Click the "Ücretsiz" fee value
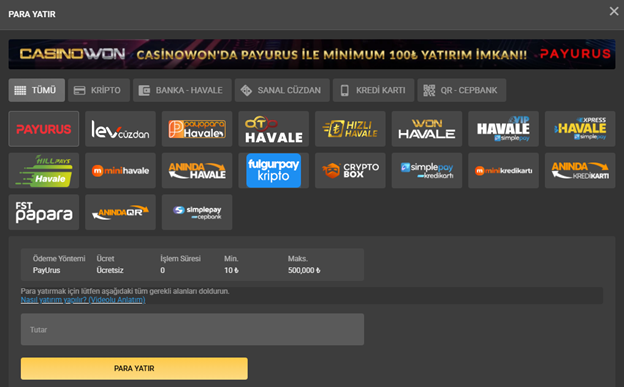Viewport: 624px width, 387px height. (110, 270)
